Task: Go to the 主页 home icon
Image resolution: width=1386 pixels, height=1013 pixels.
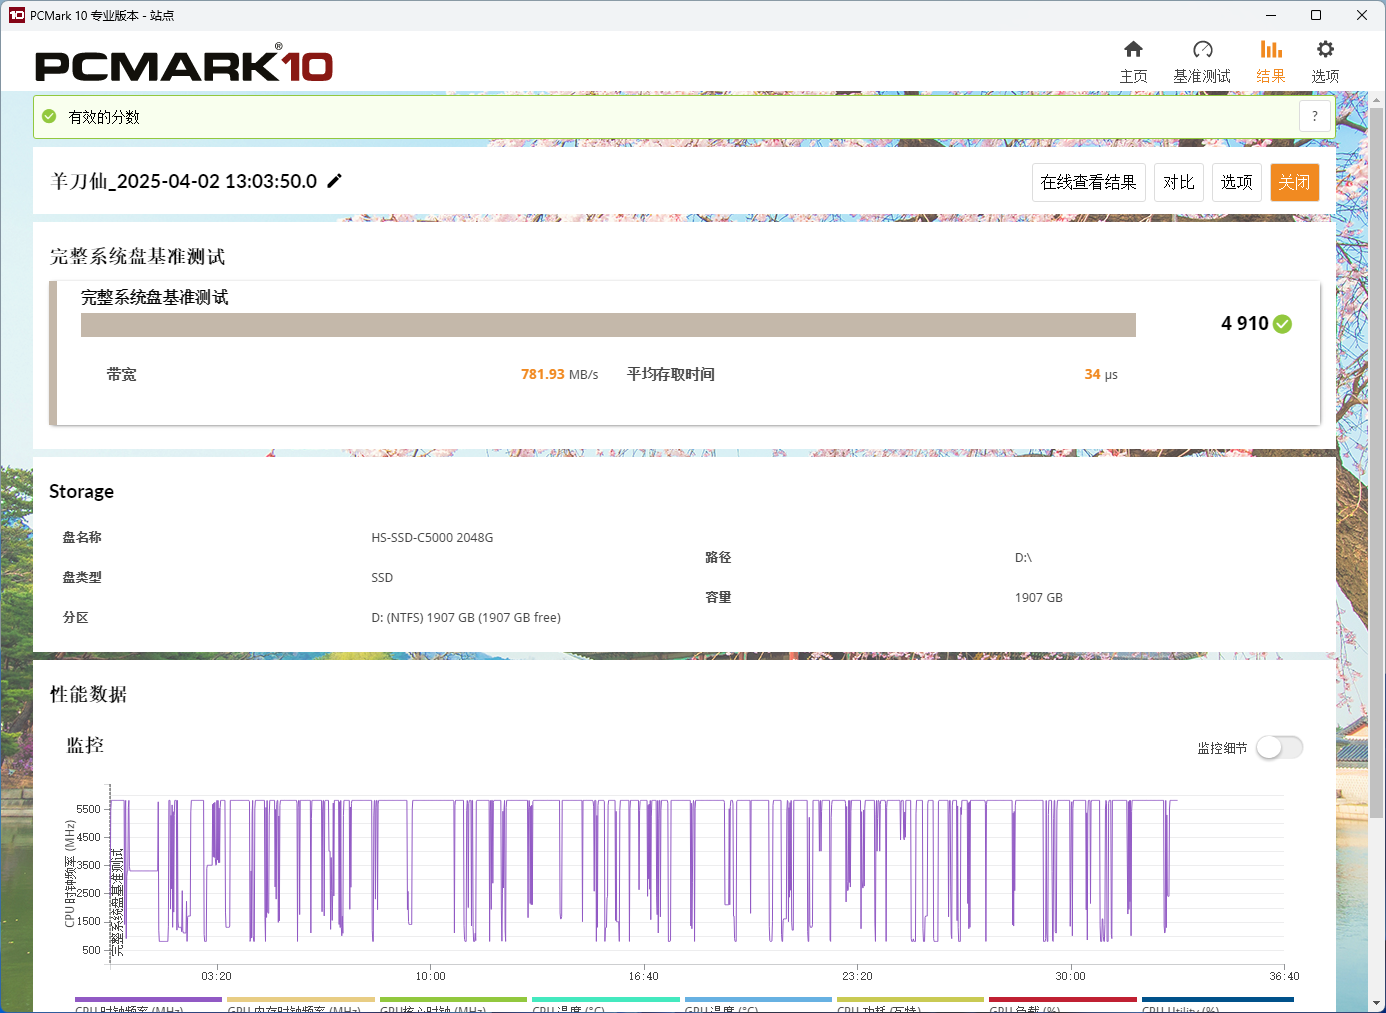Action: (x=1133, y=49)
